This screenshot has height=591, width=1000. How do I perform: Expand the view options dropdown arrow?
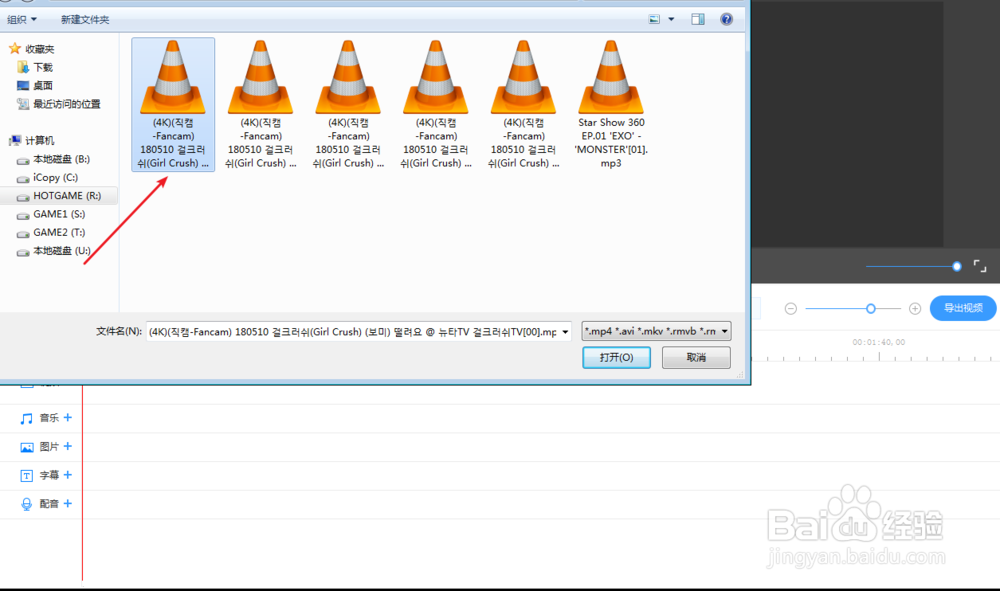671,19
